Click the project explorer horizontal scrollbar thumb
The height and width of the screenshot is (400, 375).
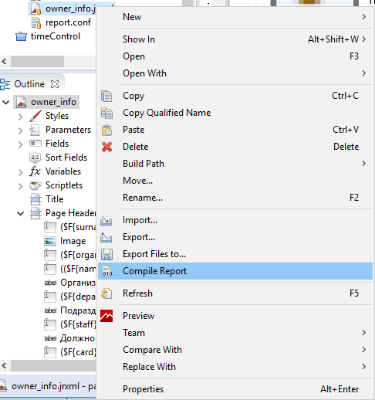coord(37,61)
